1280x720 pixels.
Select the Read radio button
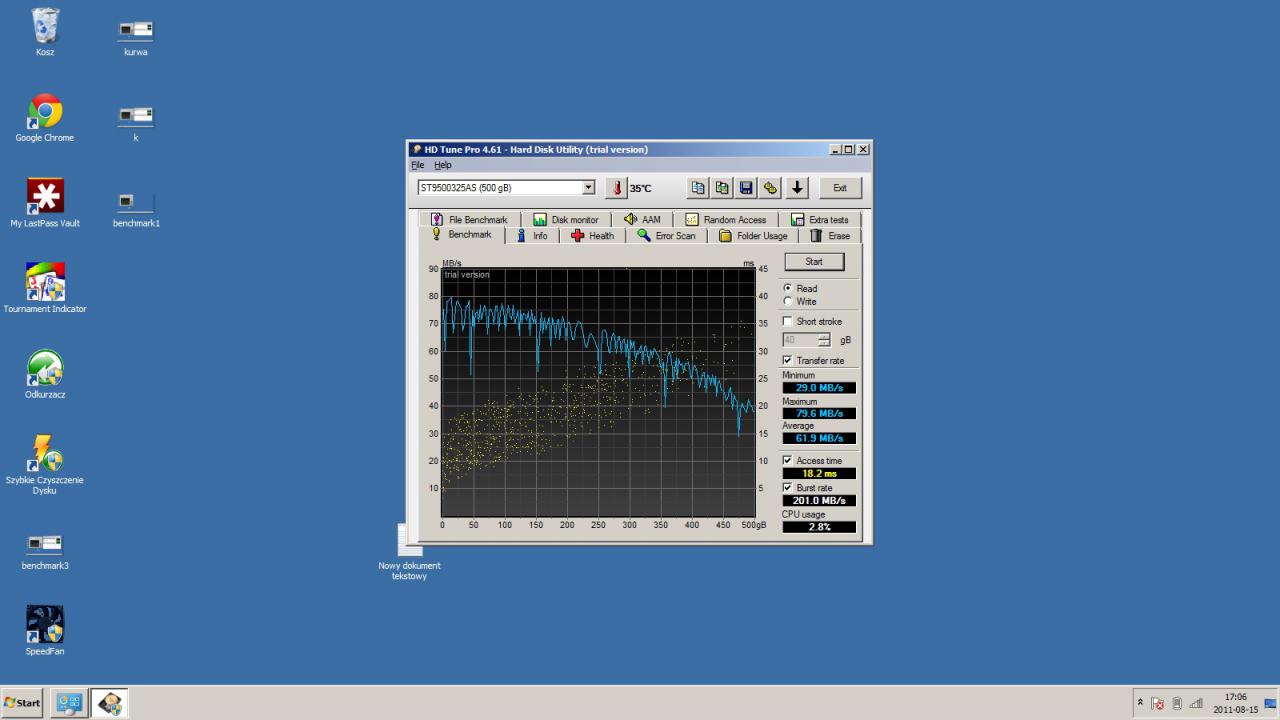click(x=788, y=288)
